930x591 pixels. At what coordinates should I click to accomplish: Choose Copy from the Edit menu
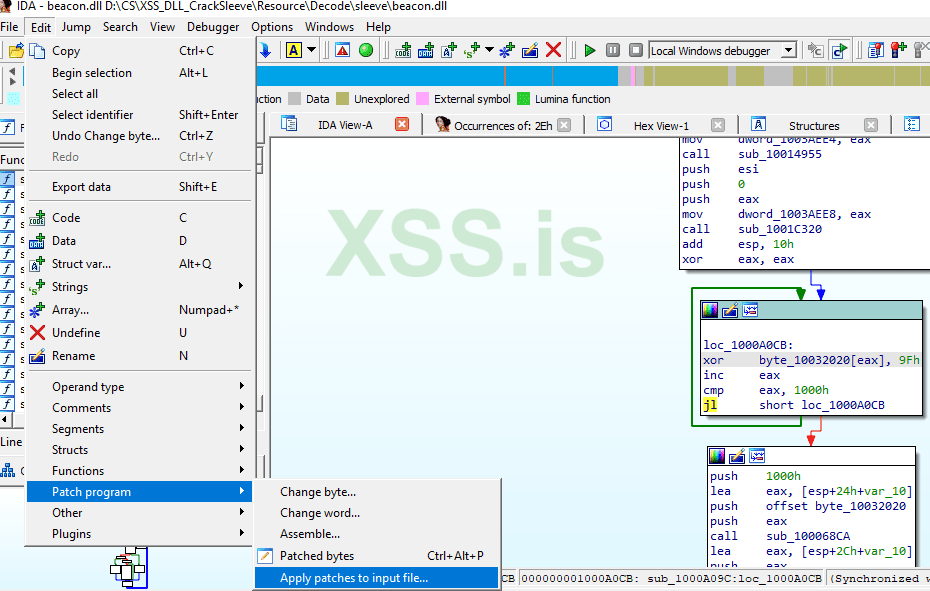pos(139,51)
